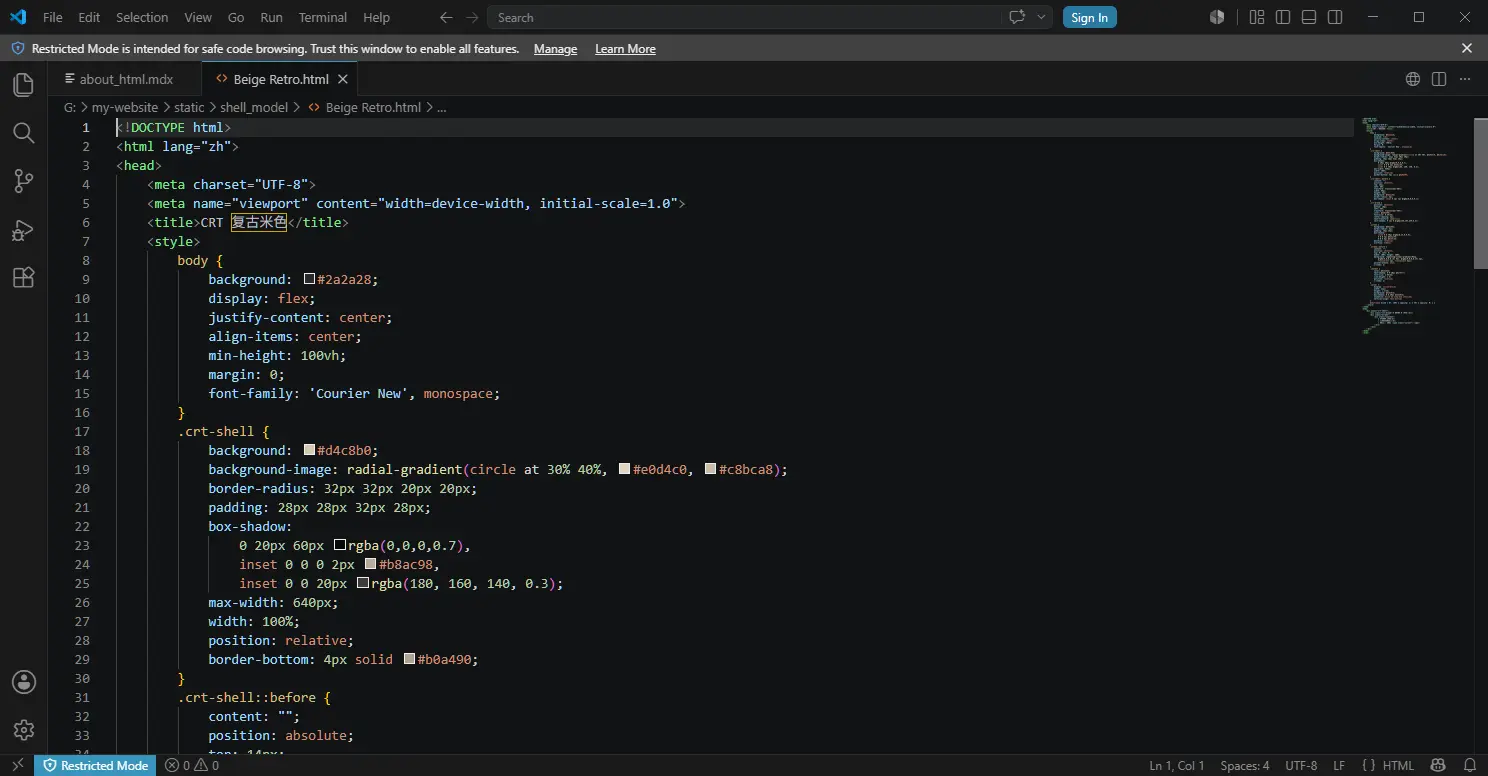Screen dimensions: 1488x776
Task: Open the File menu
Action: [x=53, y=17]
